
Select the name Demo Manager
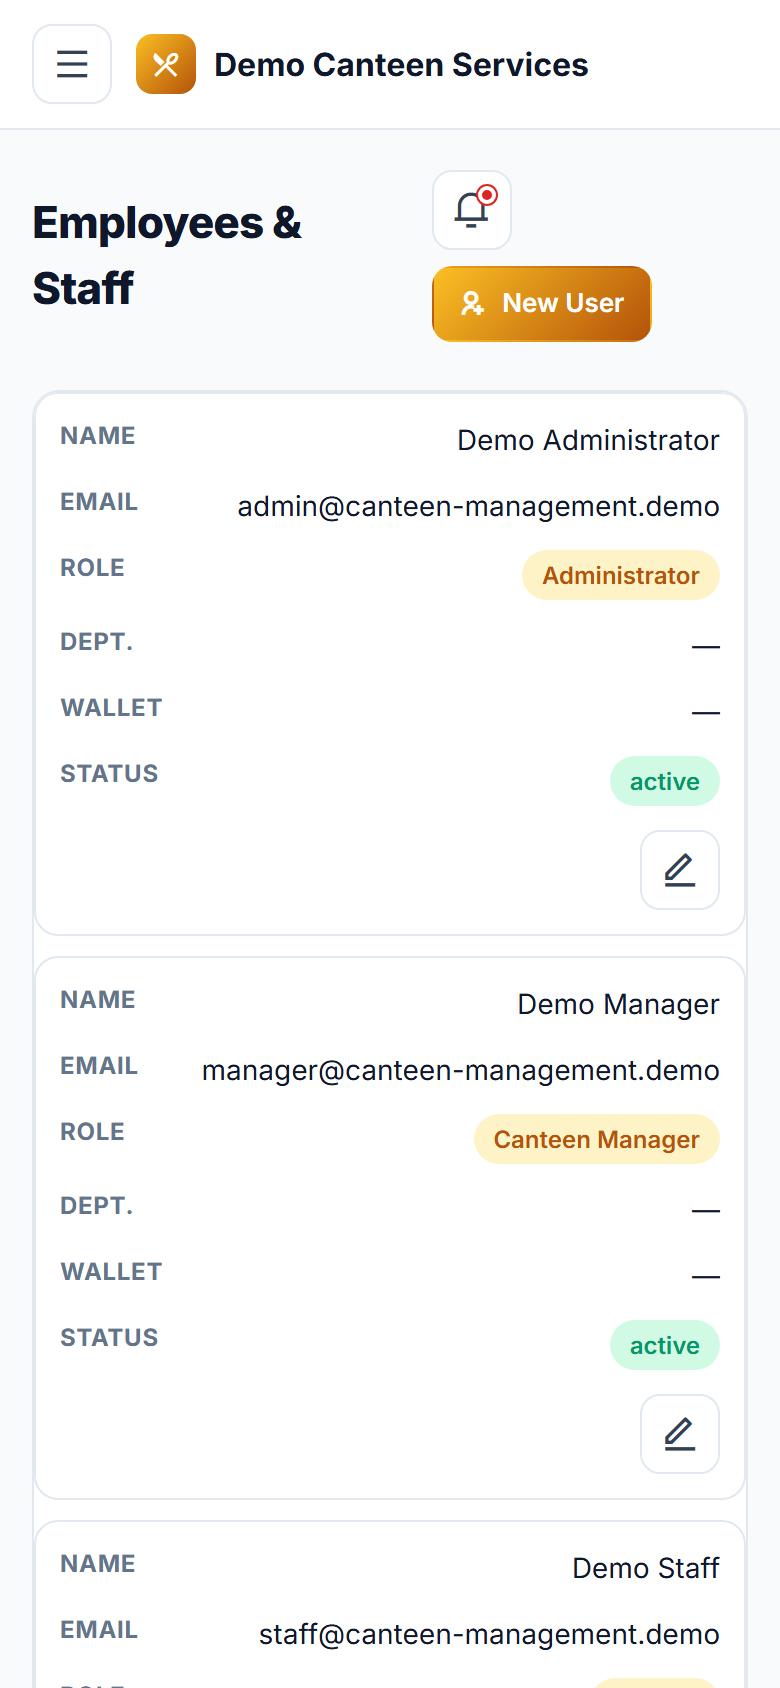pyautogui.click(x=618, y=1004)
